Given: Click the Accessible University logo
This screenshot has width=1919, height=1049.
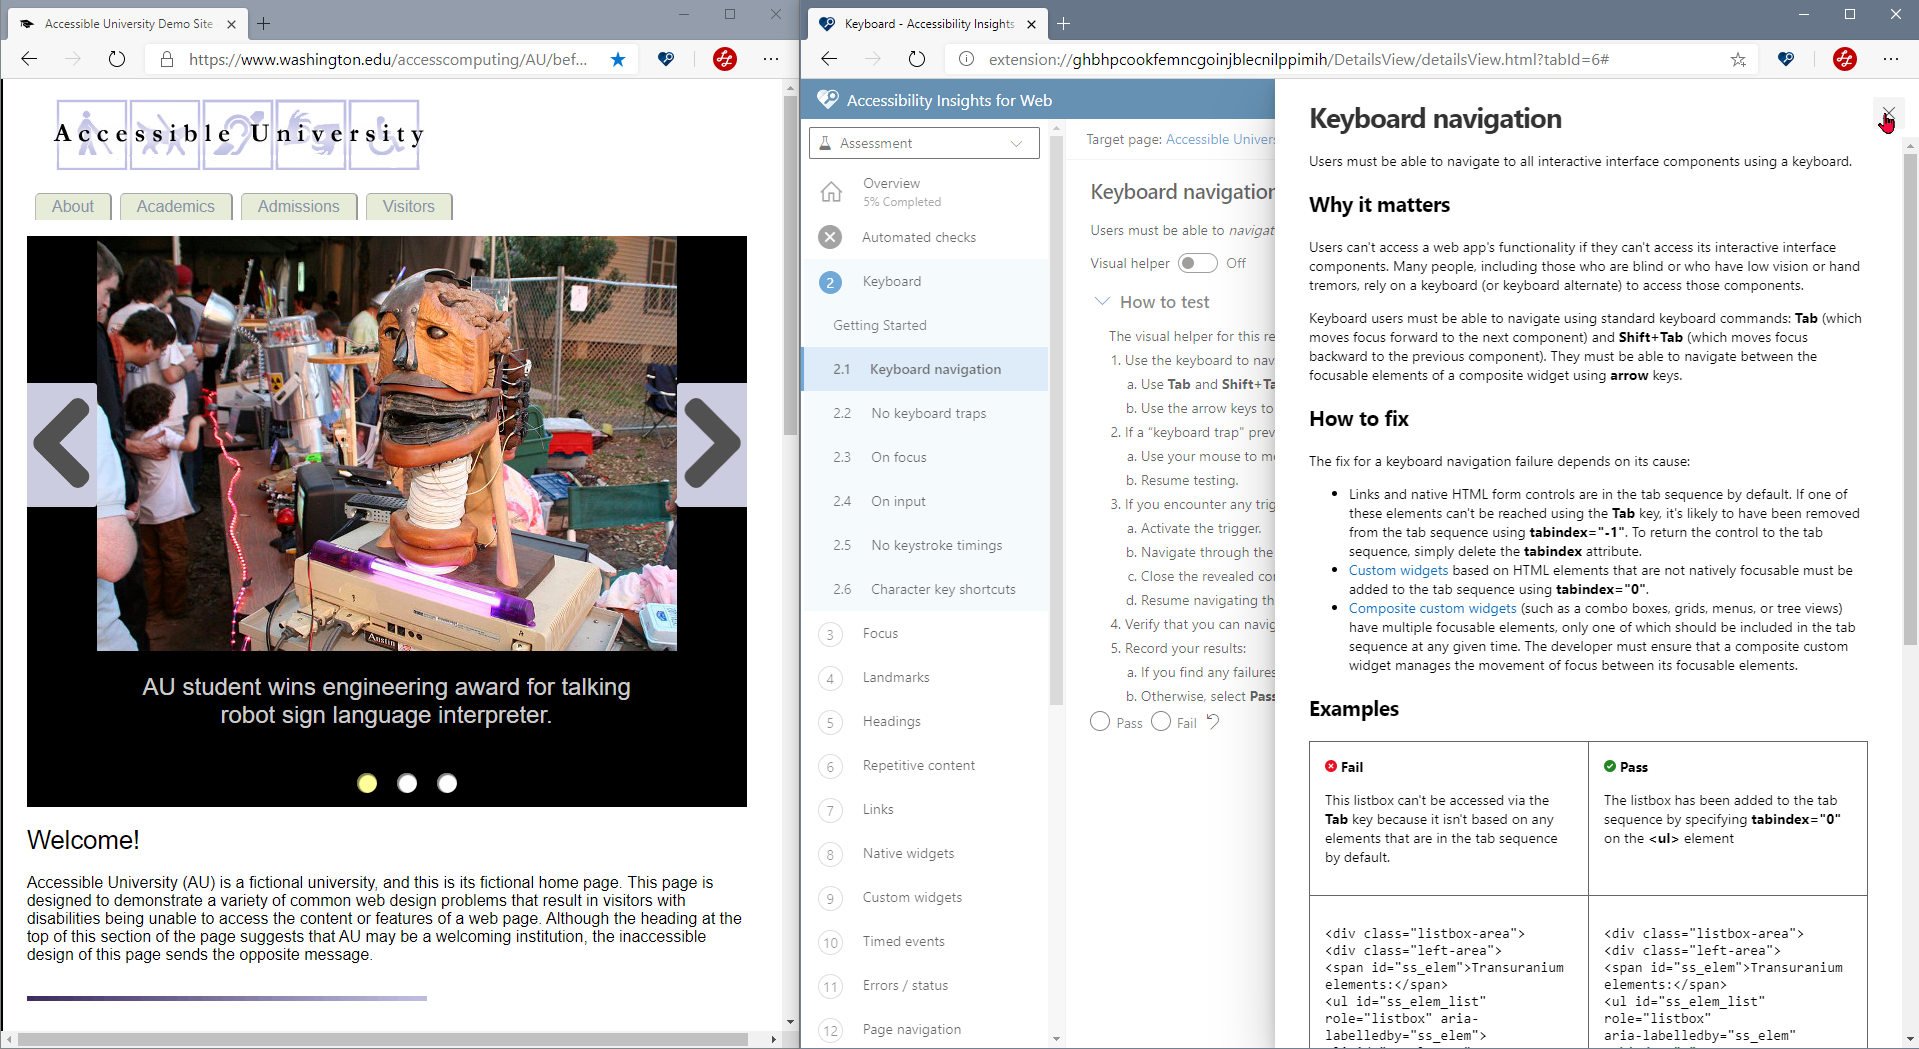Looking at the screenshot, I should click(239, 134).
